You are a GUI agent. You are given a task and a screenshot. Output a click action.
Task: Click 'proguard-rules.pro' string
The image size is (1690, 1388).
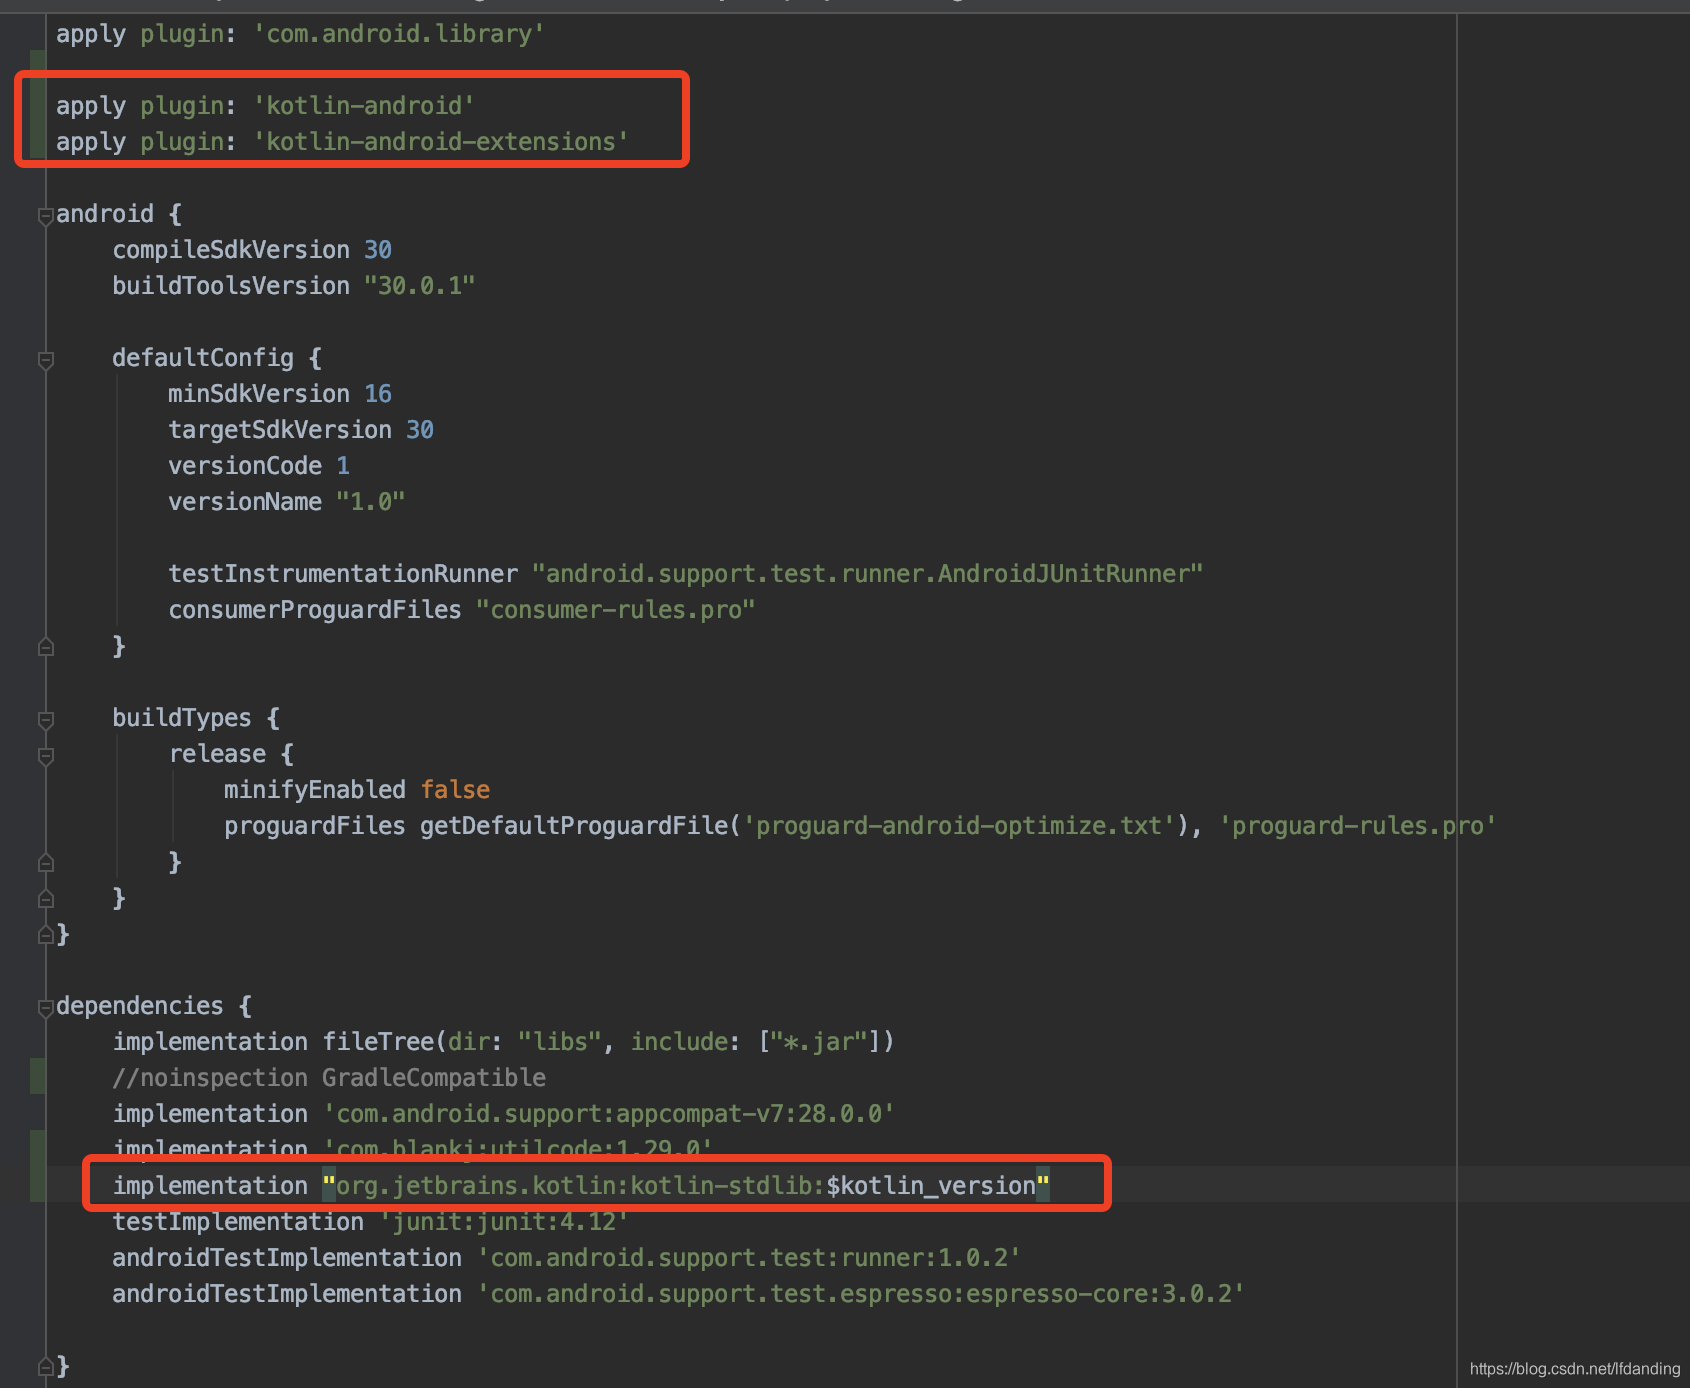[1358, 826]
